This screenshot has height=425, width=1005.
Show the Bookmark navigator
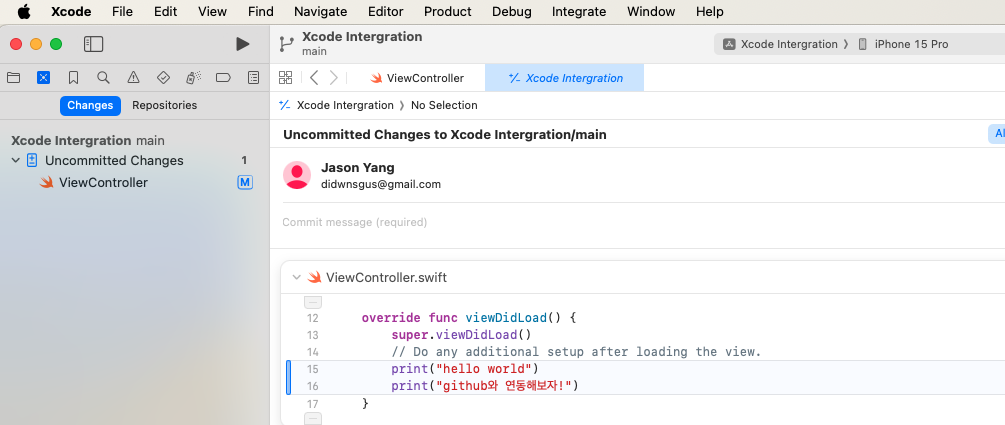(73, 78)
